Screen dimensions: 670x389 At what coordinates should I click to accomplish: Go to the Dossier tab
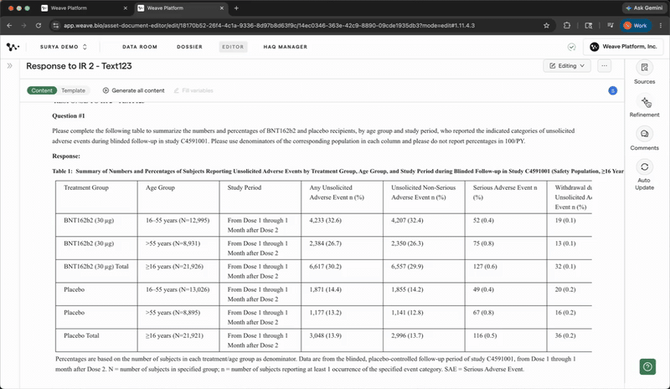189,47
